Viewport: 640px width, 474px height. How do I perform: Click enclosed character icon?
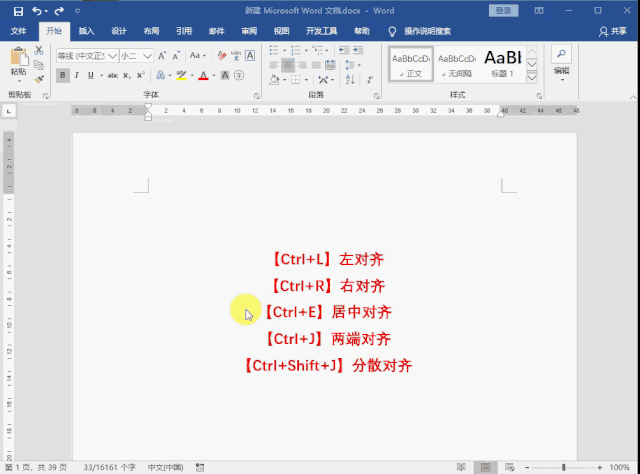coord(239,75)
